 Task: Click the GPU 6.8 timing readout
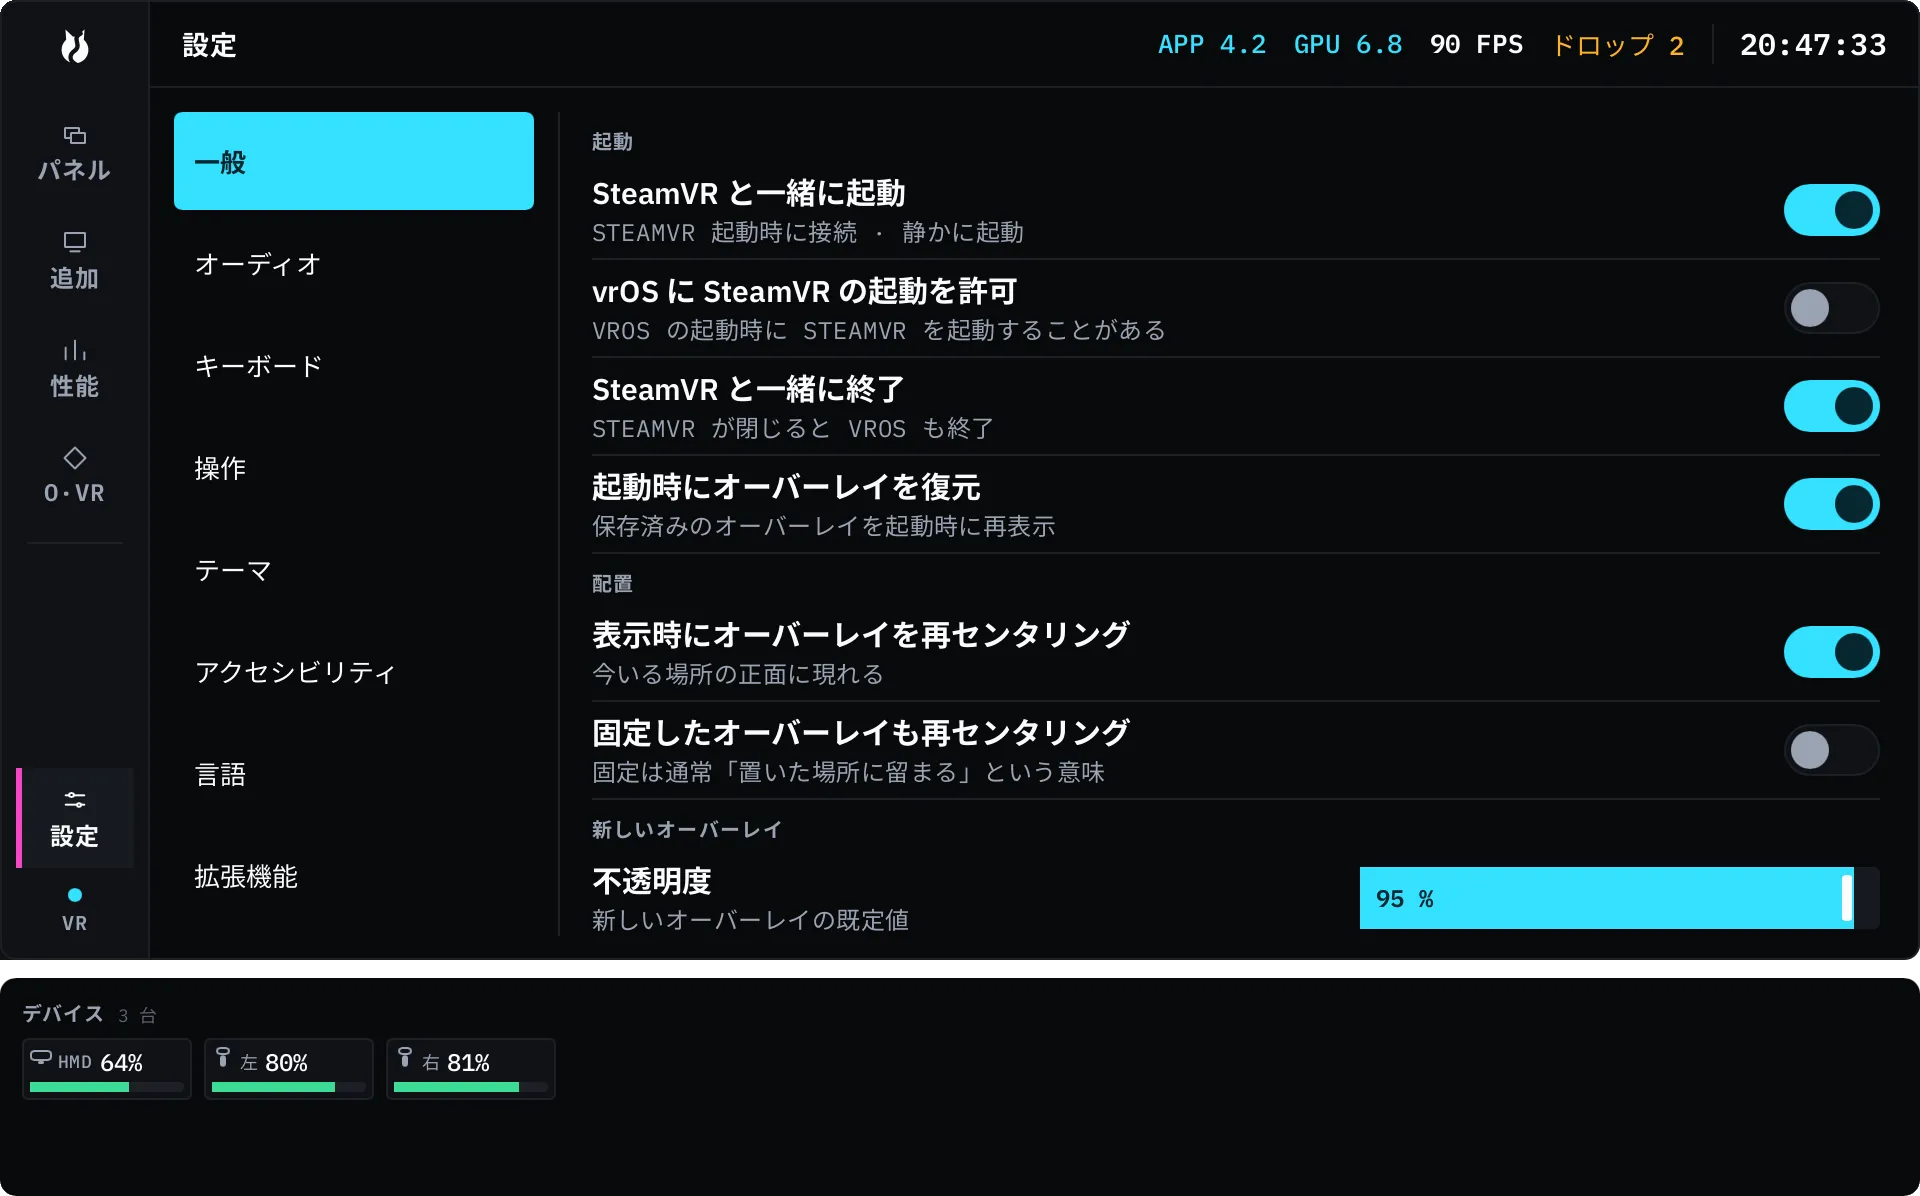tap(1348, 45)
